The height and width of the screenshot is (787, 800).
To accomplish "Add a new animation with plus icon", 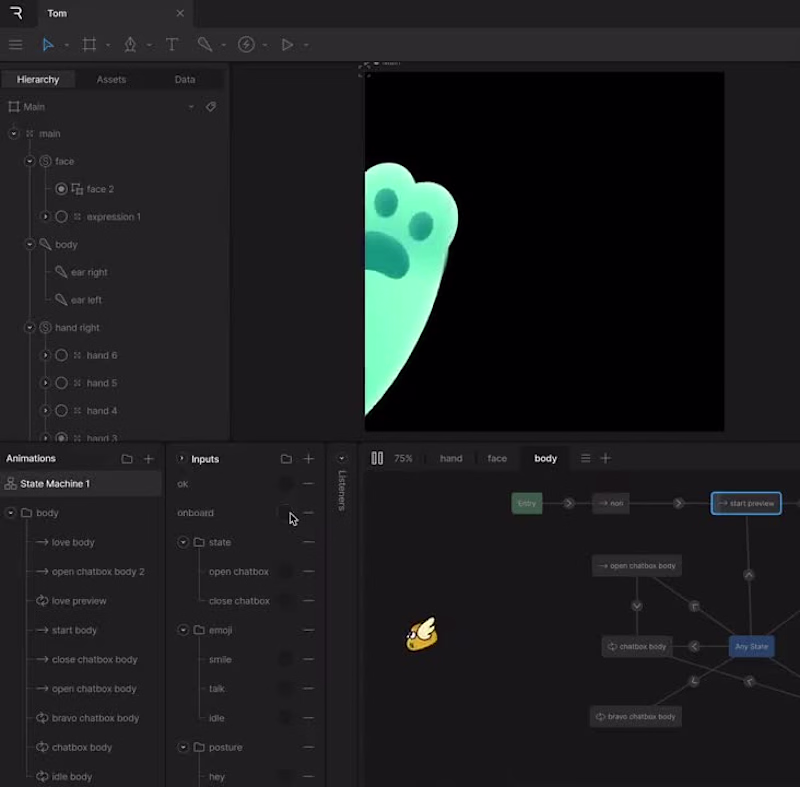I will click(148, 459).
